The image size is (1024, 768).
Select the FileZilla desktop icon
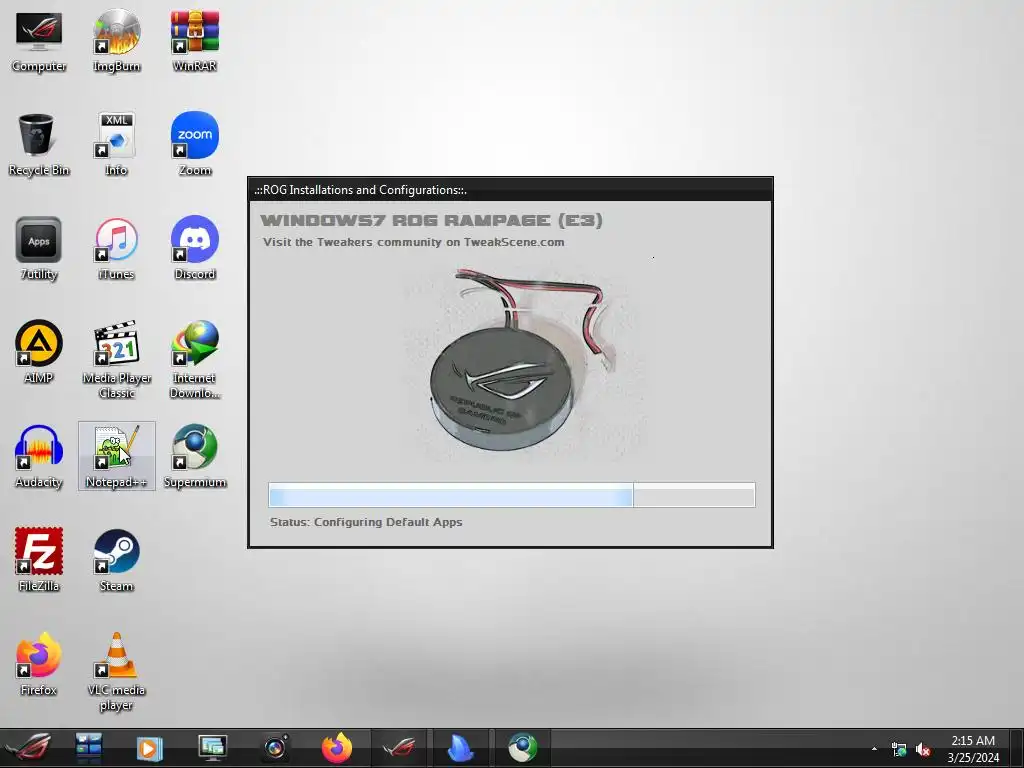pyautogui.click(x=39, y=561)
